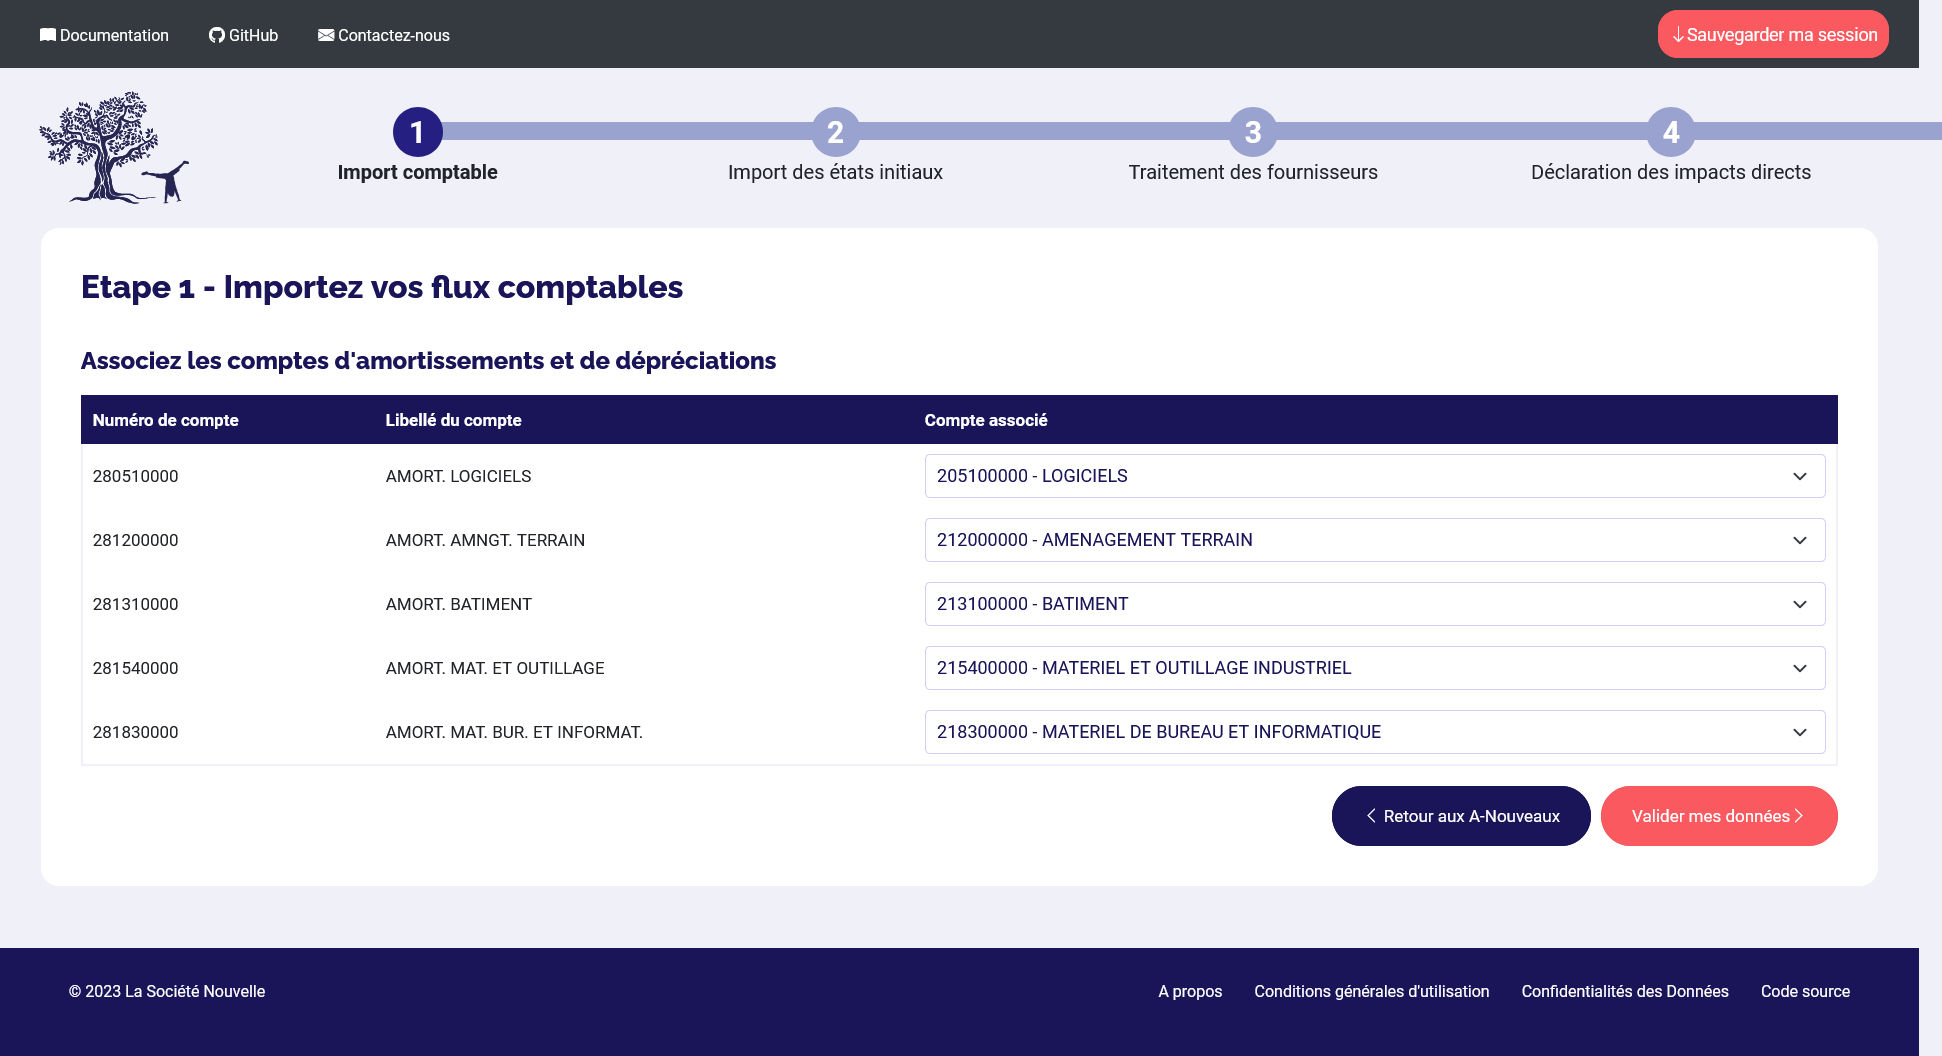1942x1056 pixels.
Task: Open the Documentation link
Action: coord(104,35)
